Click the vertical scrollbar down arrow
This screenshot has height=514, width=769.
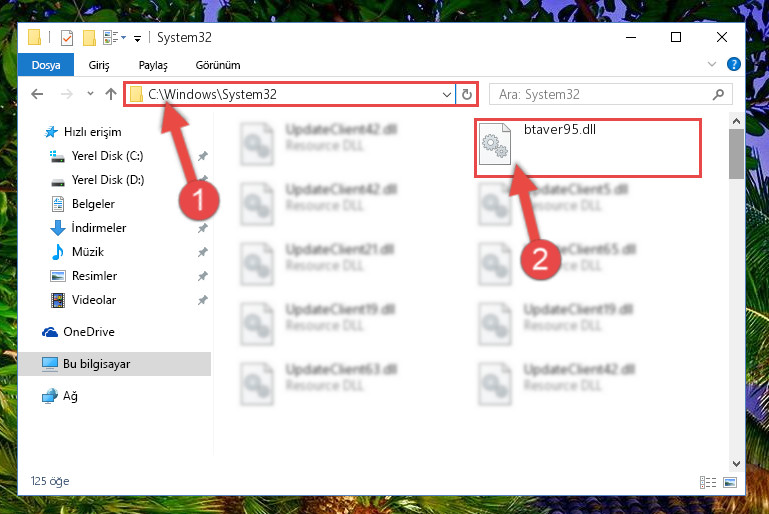click(x=736, y=463)
